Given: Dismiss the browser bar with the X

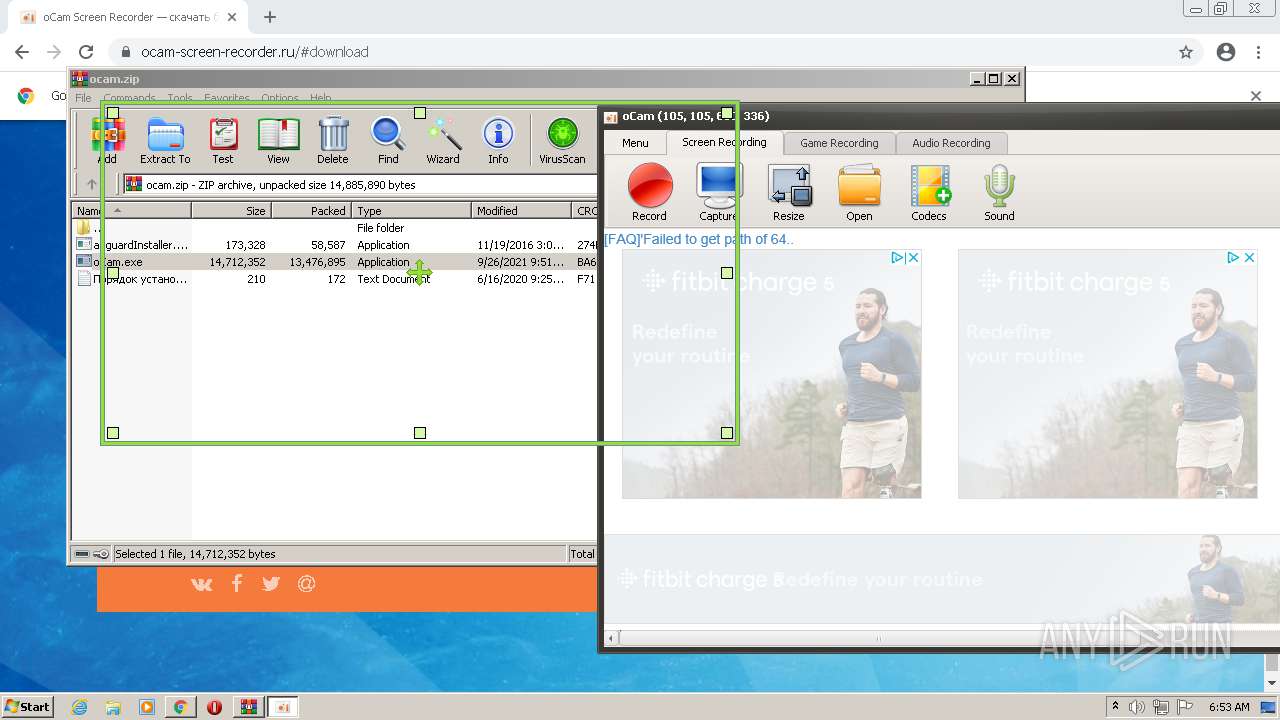Looking at the screenshot, I should pos(1256,96).
